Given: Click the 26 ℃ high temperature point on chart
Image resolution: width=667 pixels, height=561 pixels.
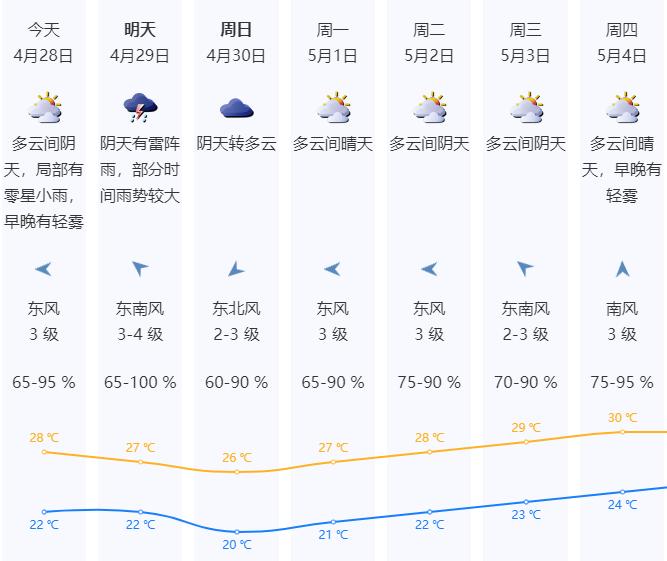Looking at the screenshot, I should point(237,472).
